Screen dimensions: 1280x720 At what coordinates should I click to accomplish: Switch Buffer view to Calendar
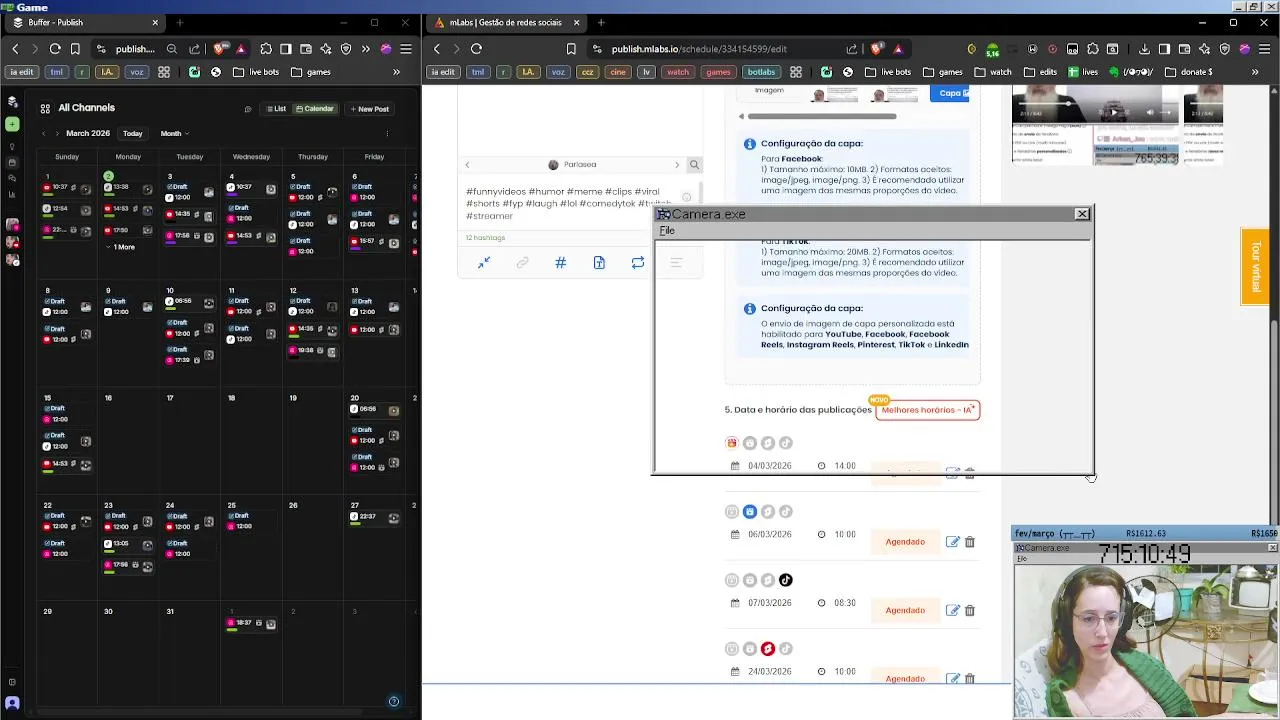point(314,109)
